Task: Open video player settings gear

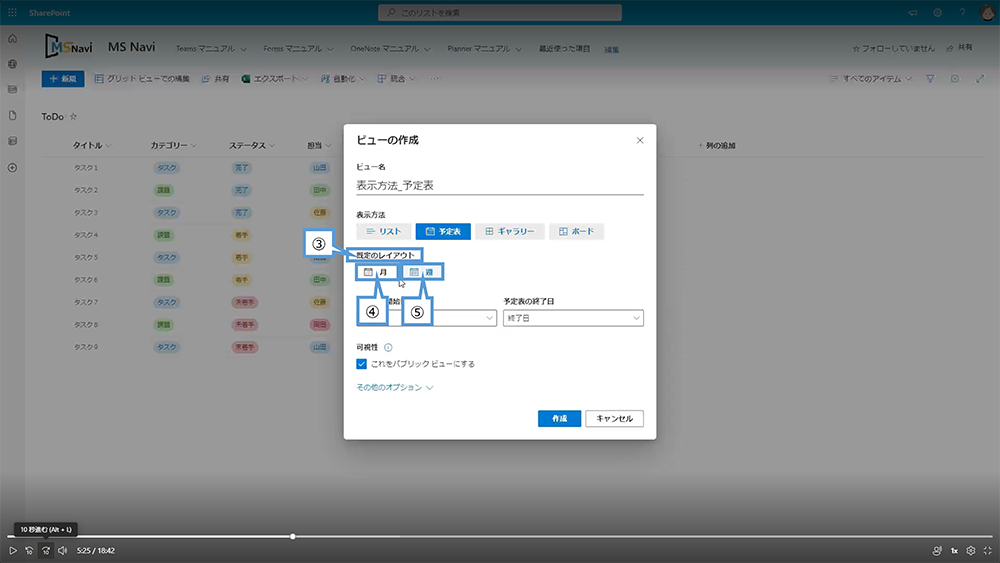Action: click(971, 550)
